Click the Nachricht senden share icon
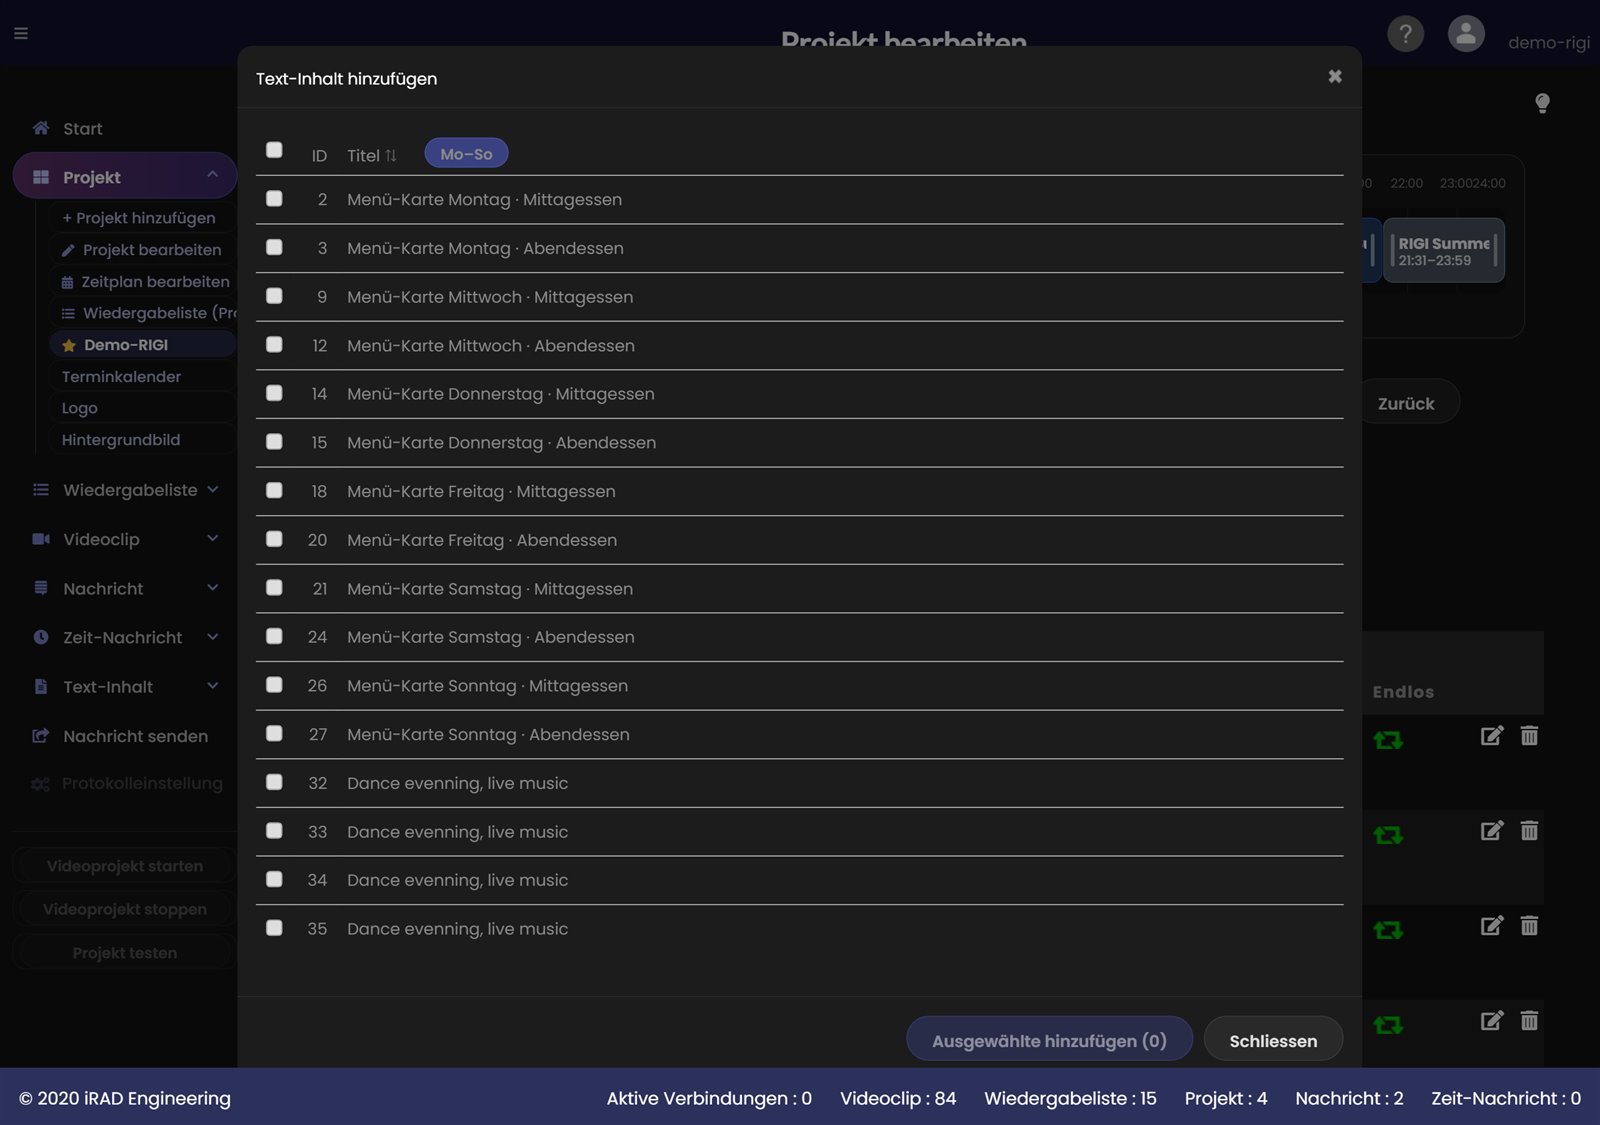 point(41,736)
